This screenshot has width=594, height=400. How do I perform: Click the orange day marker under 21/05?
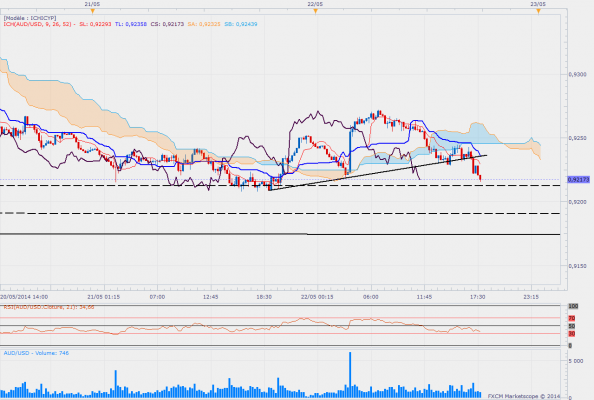pos(93,11)
